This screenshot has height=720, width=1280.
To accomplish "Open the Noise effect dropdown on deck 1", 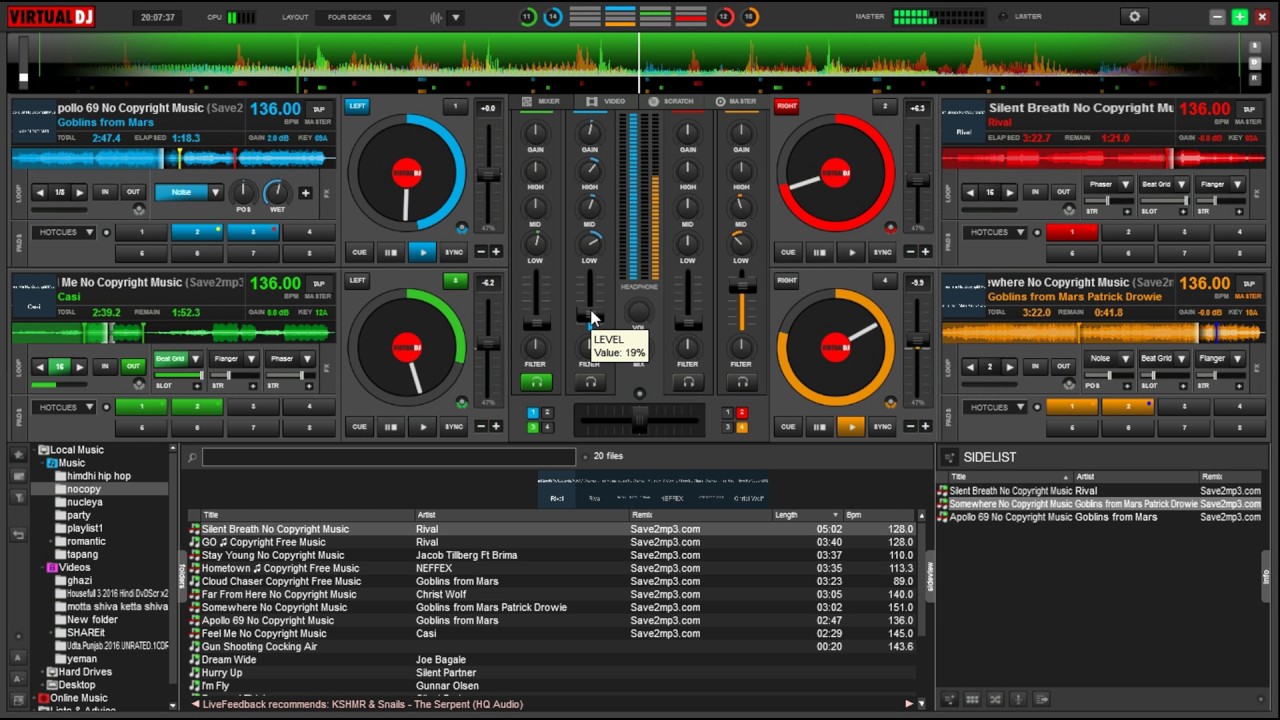I will pos(215,192).
